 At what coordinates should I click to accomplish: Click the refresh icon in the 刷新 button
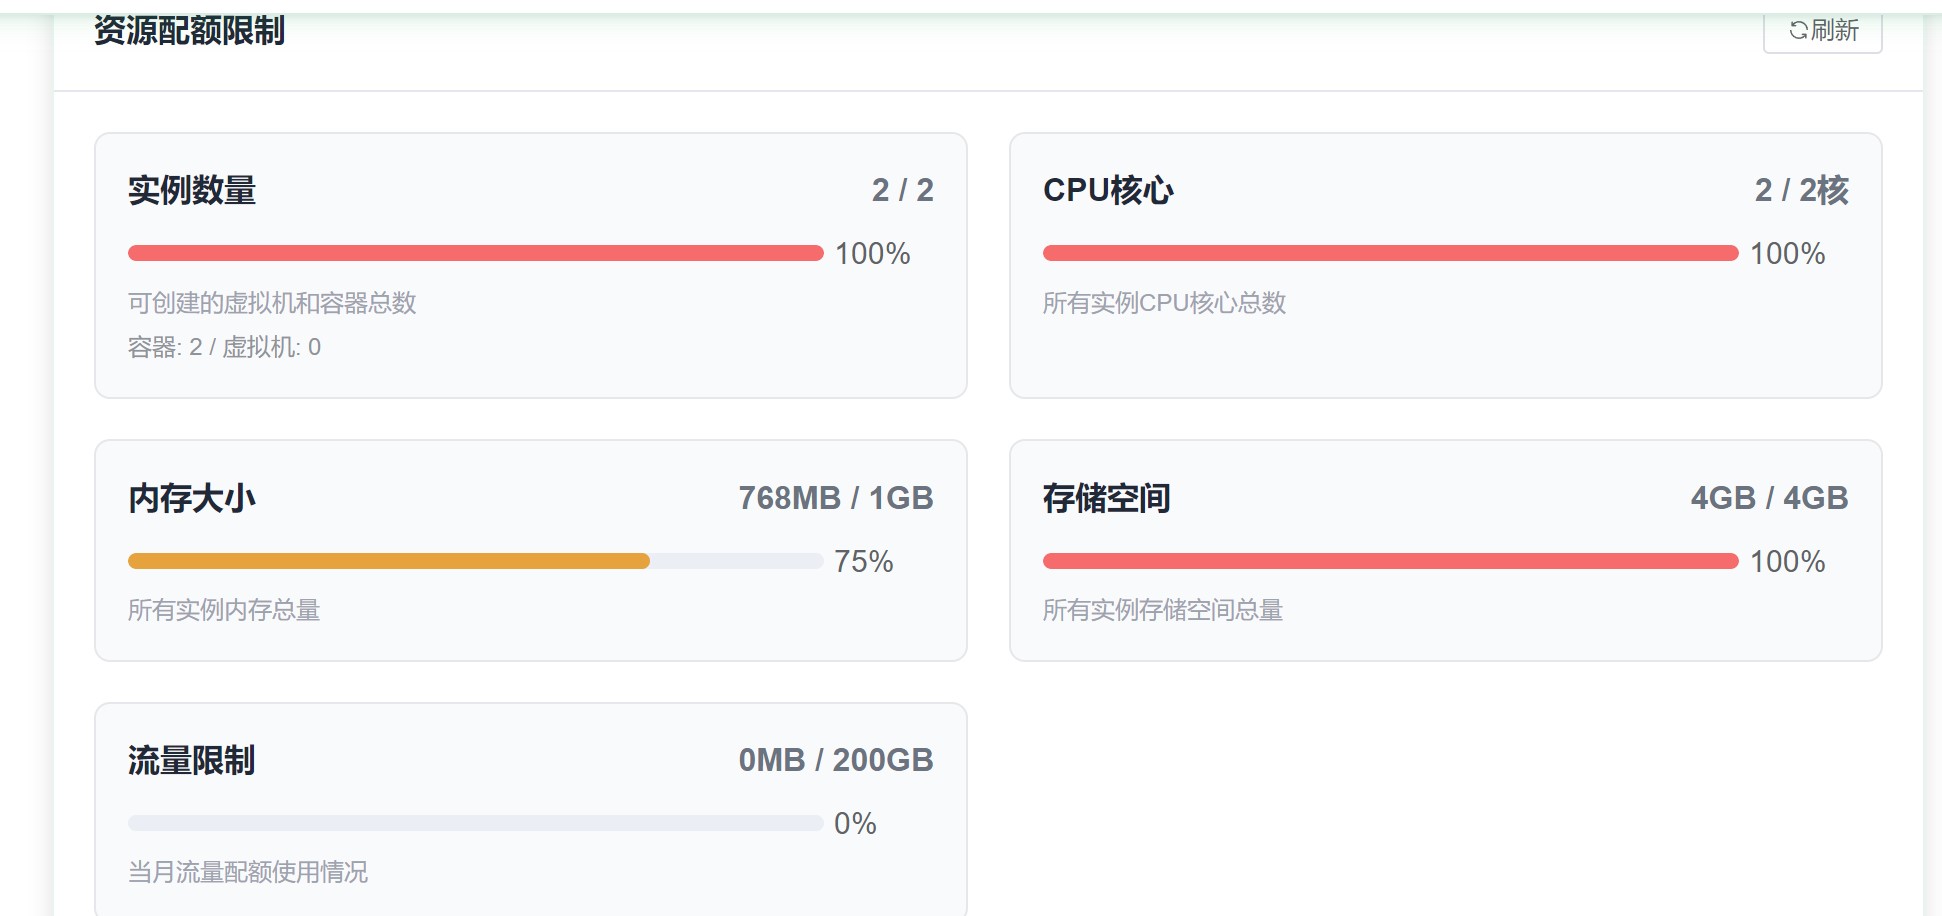pyautogui.click(x=1798, y=30)
